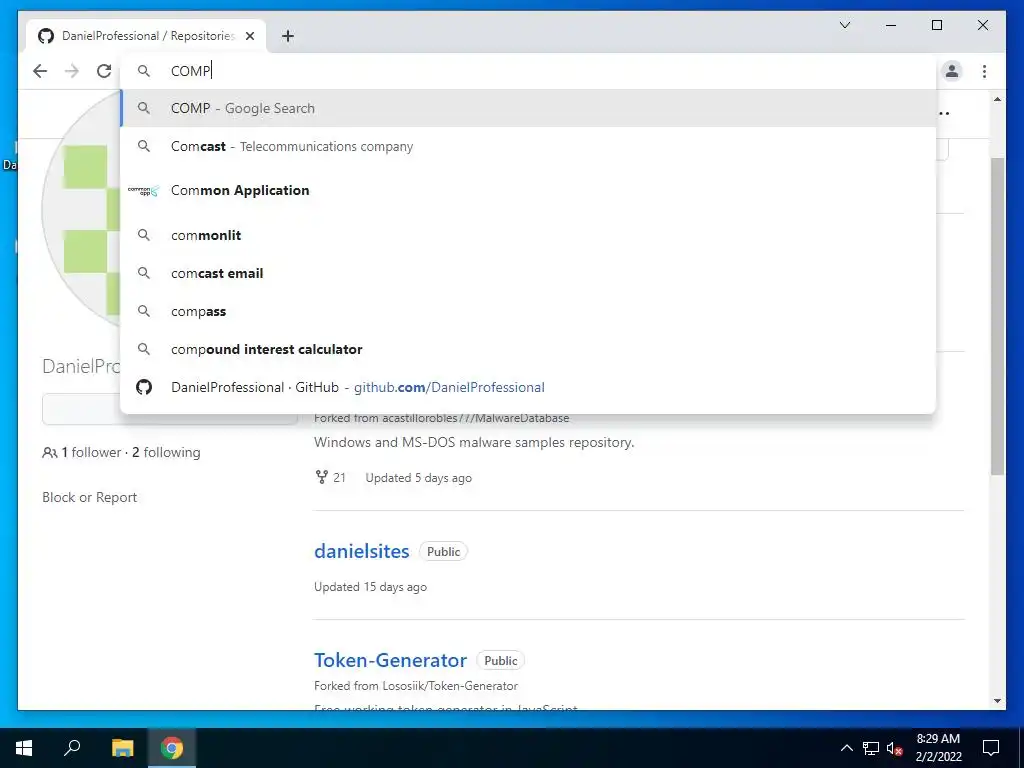Click the page scrollbar thumb
1024x768 pixels.
tap(997, 316)
